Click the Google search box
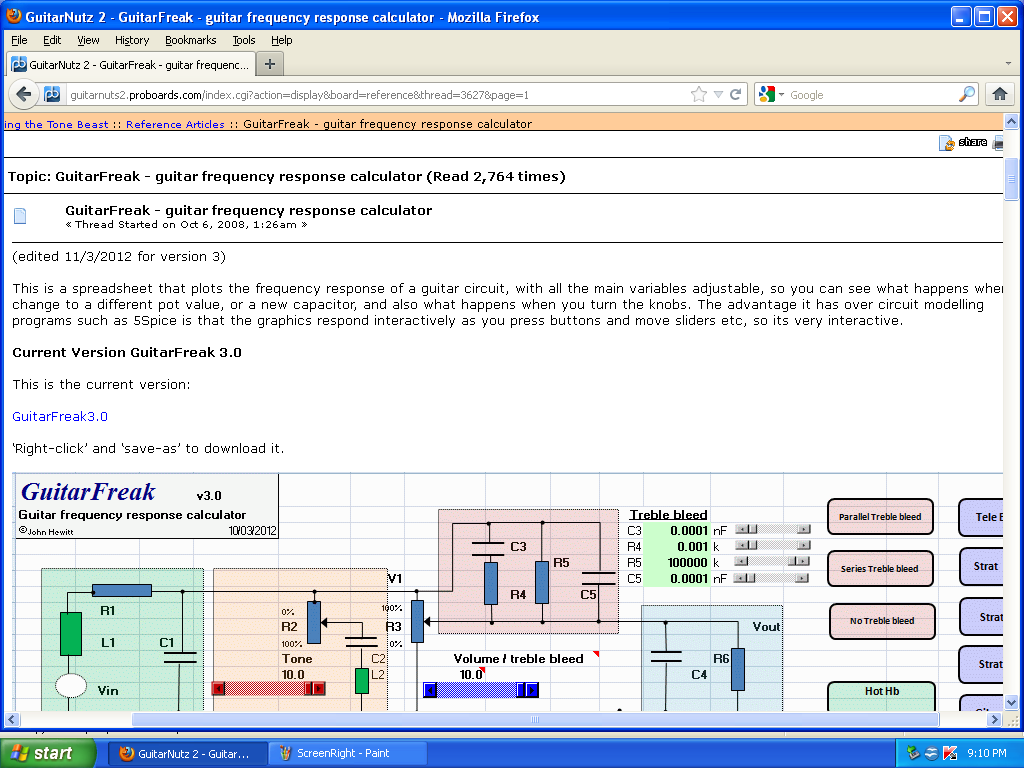 tap(872, 95)
